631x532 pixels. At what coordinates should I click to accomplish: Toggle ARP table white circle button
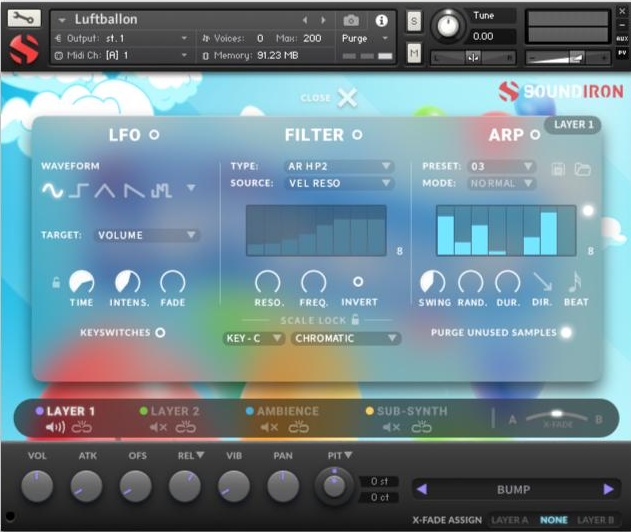pos(588,210)
